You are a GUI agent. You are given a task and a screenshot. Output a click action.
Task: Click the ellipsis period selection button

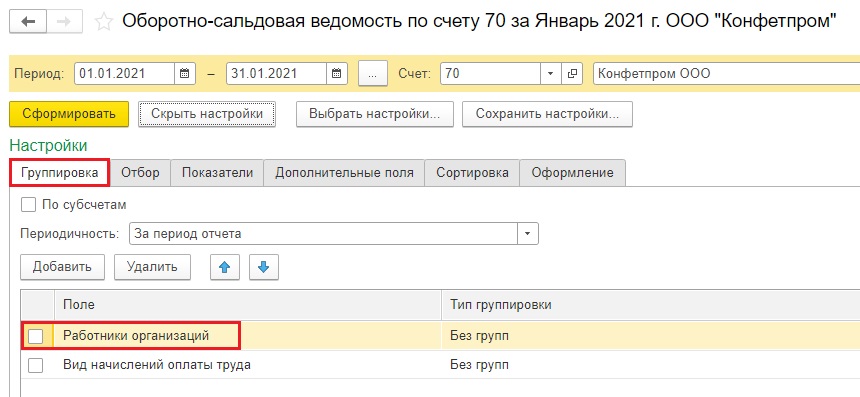click(373, 73)
